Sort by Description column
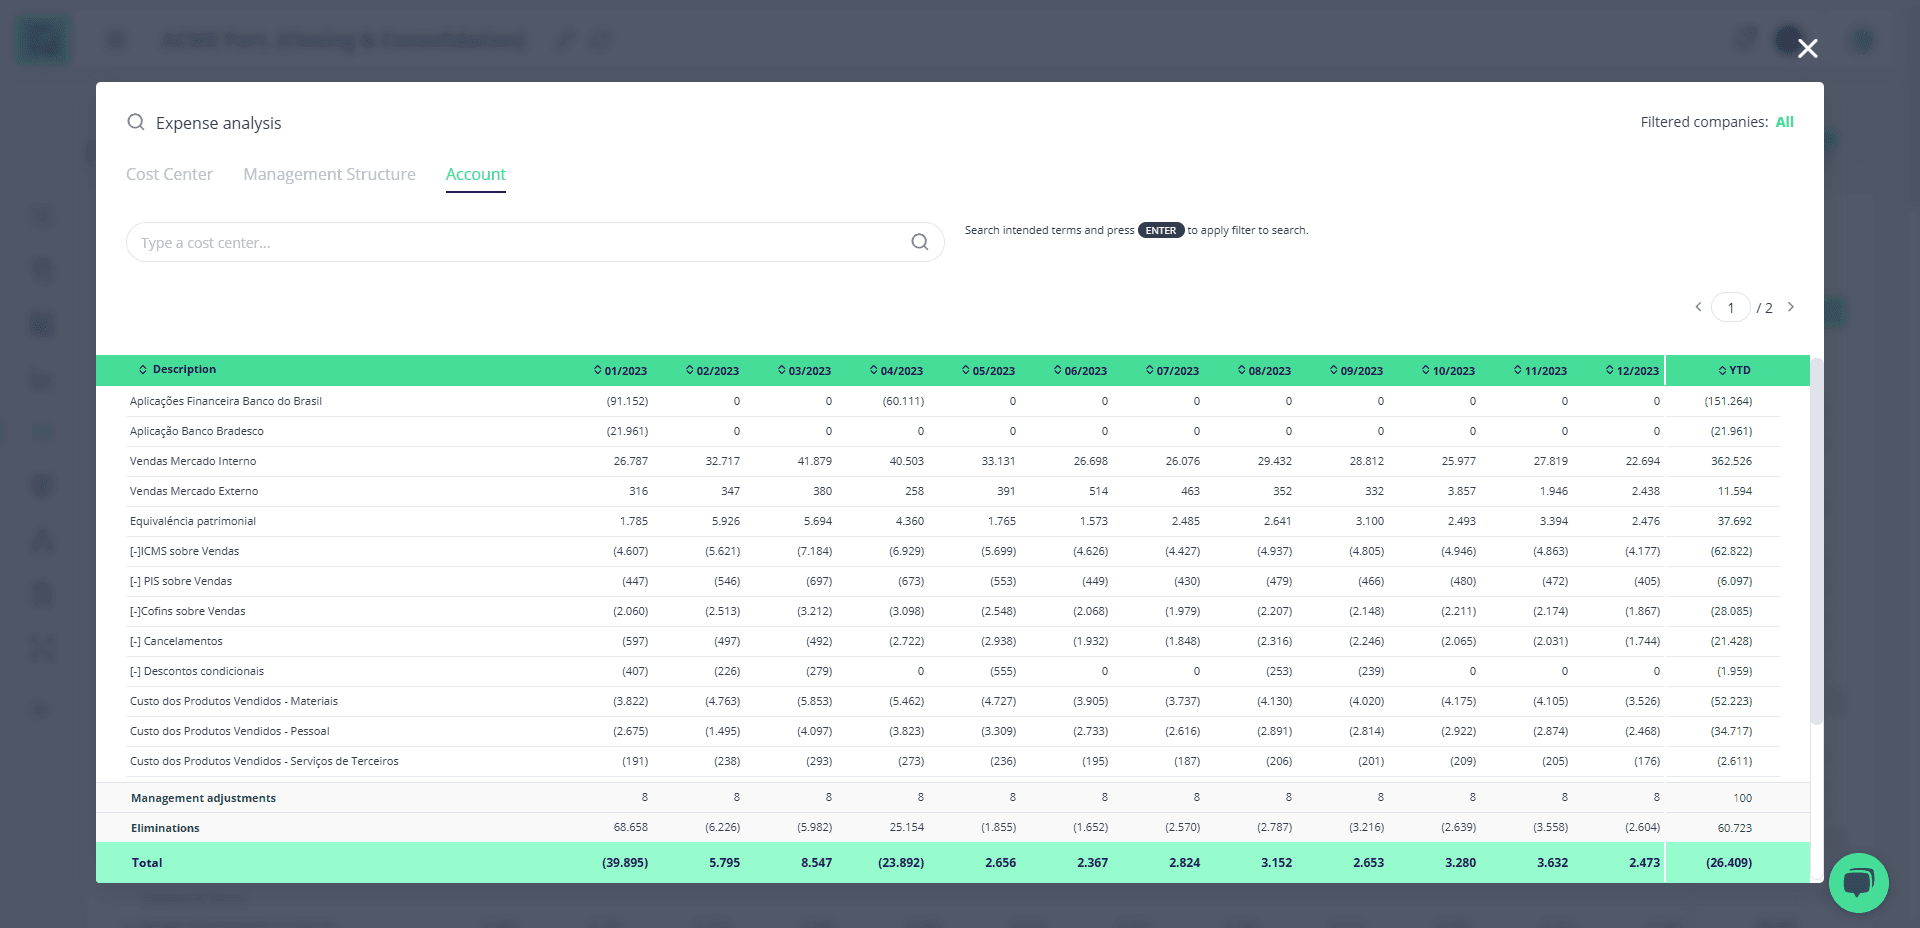This screenshot has width=1920, height=928. (x=177, y=369)
